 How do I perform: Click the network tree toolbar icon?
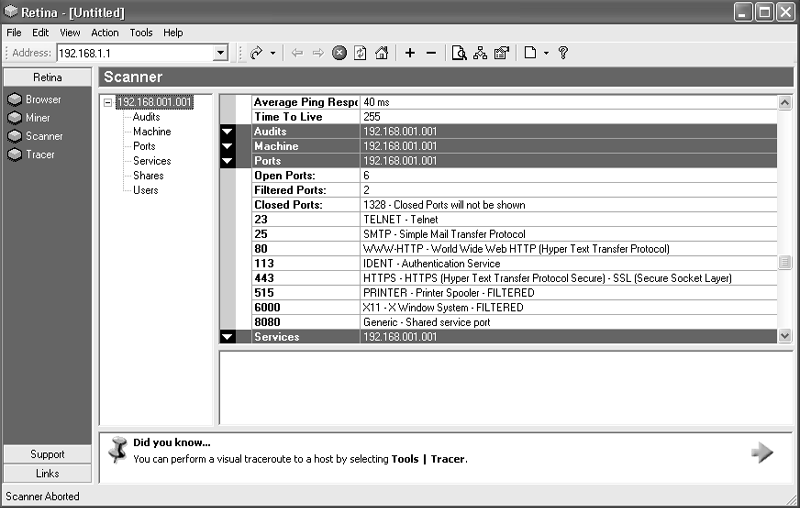pos(480,53)
